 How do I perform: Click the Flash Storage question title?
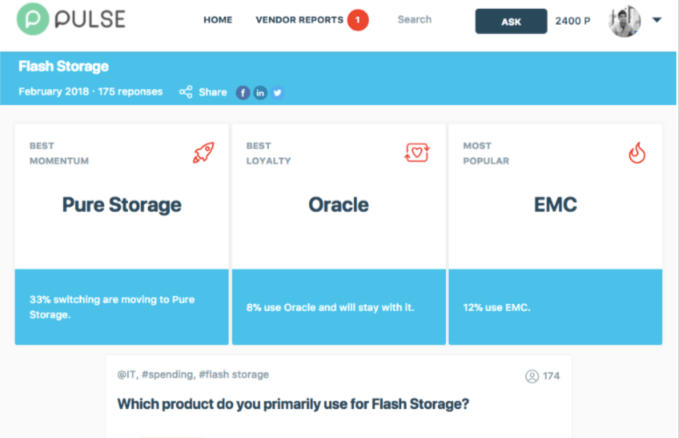[293, 404]
